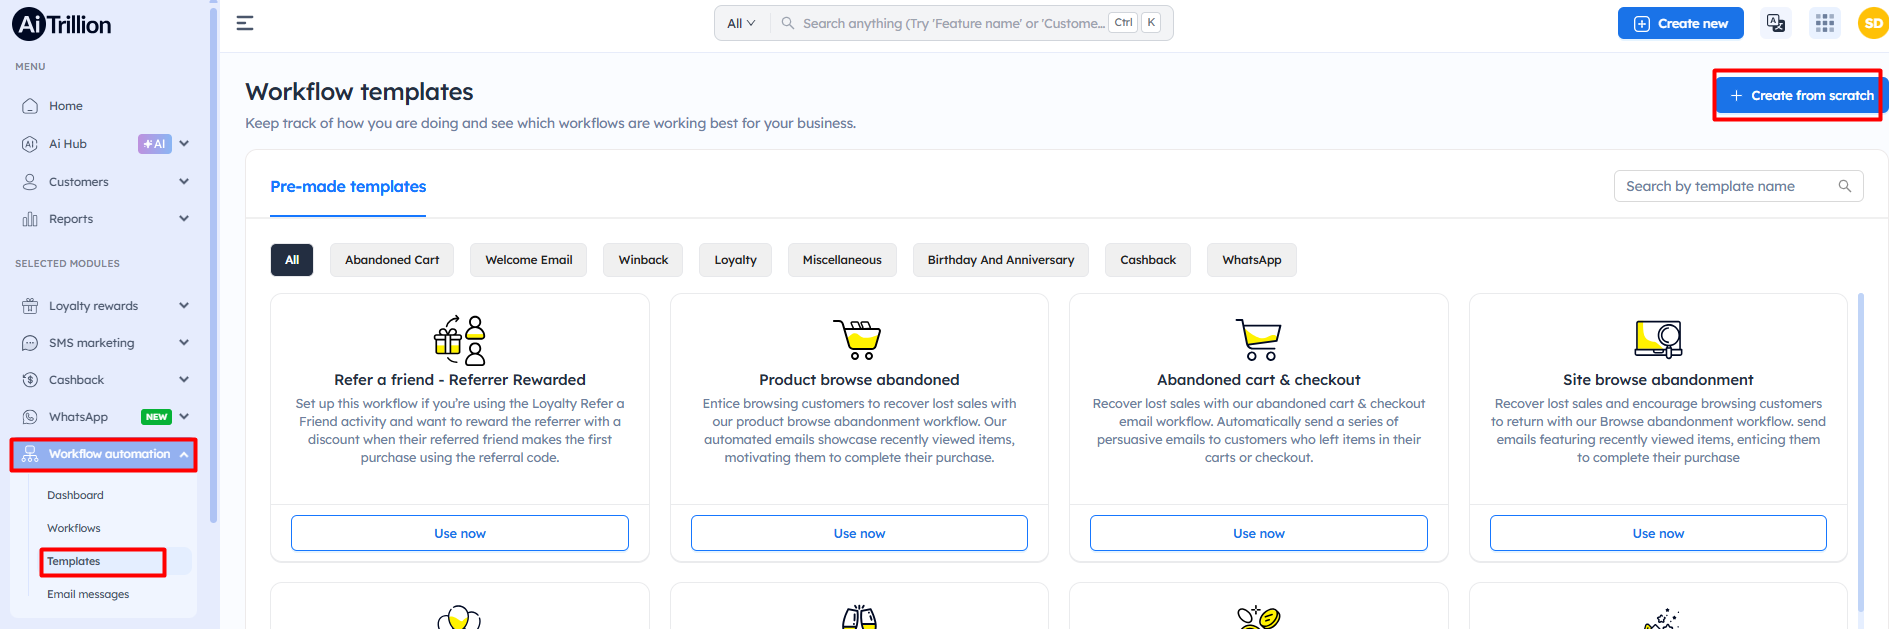Viewport: 1889px width, 629px height.
Task: Select the Birthday And Anniversary filter
Action: tap(1000, 260)
